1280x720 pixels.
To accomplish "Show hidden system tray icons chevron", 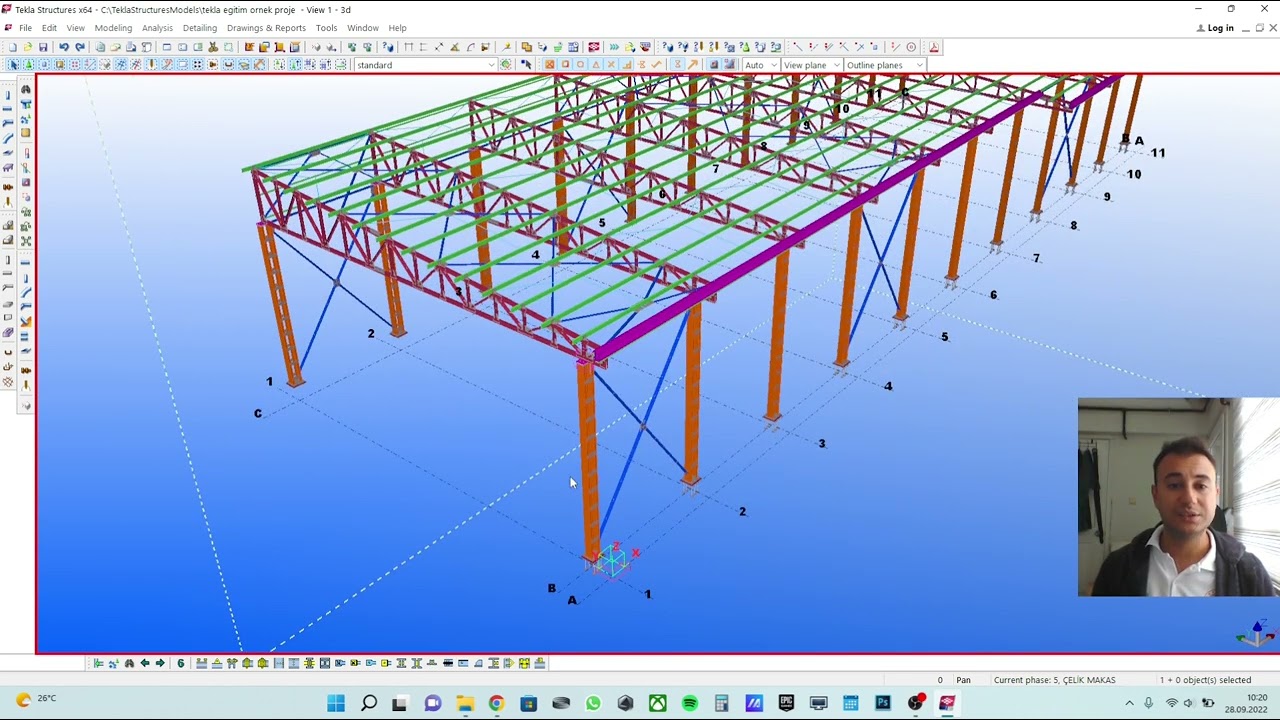I will coord(1129,703).
